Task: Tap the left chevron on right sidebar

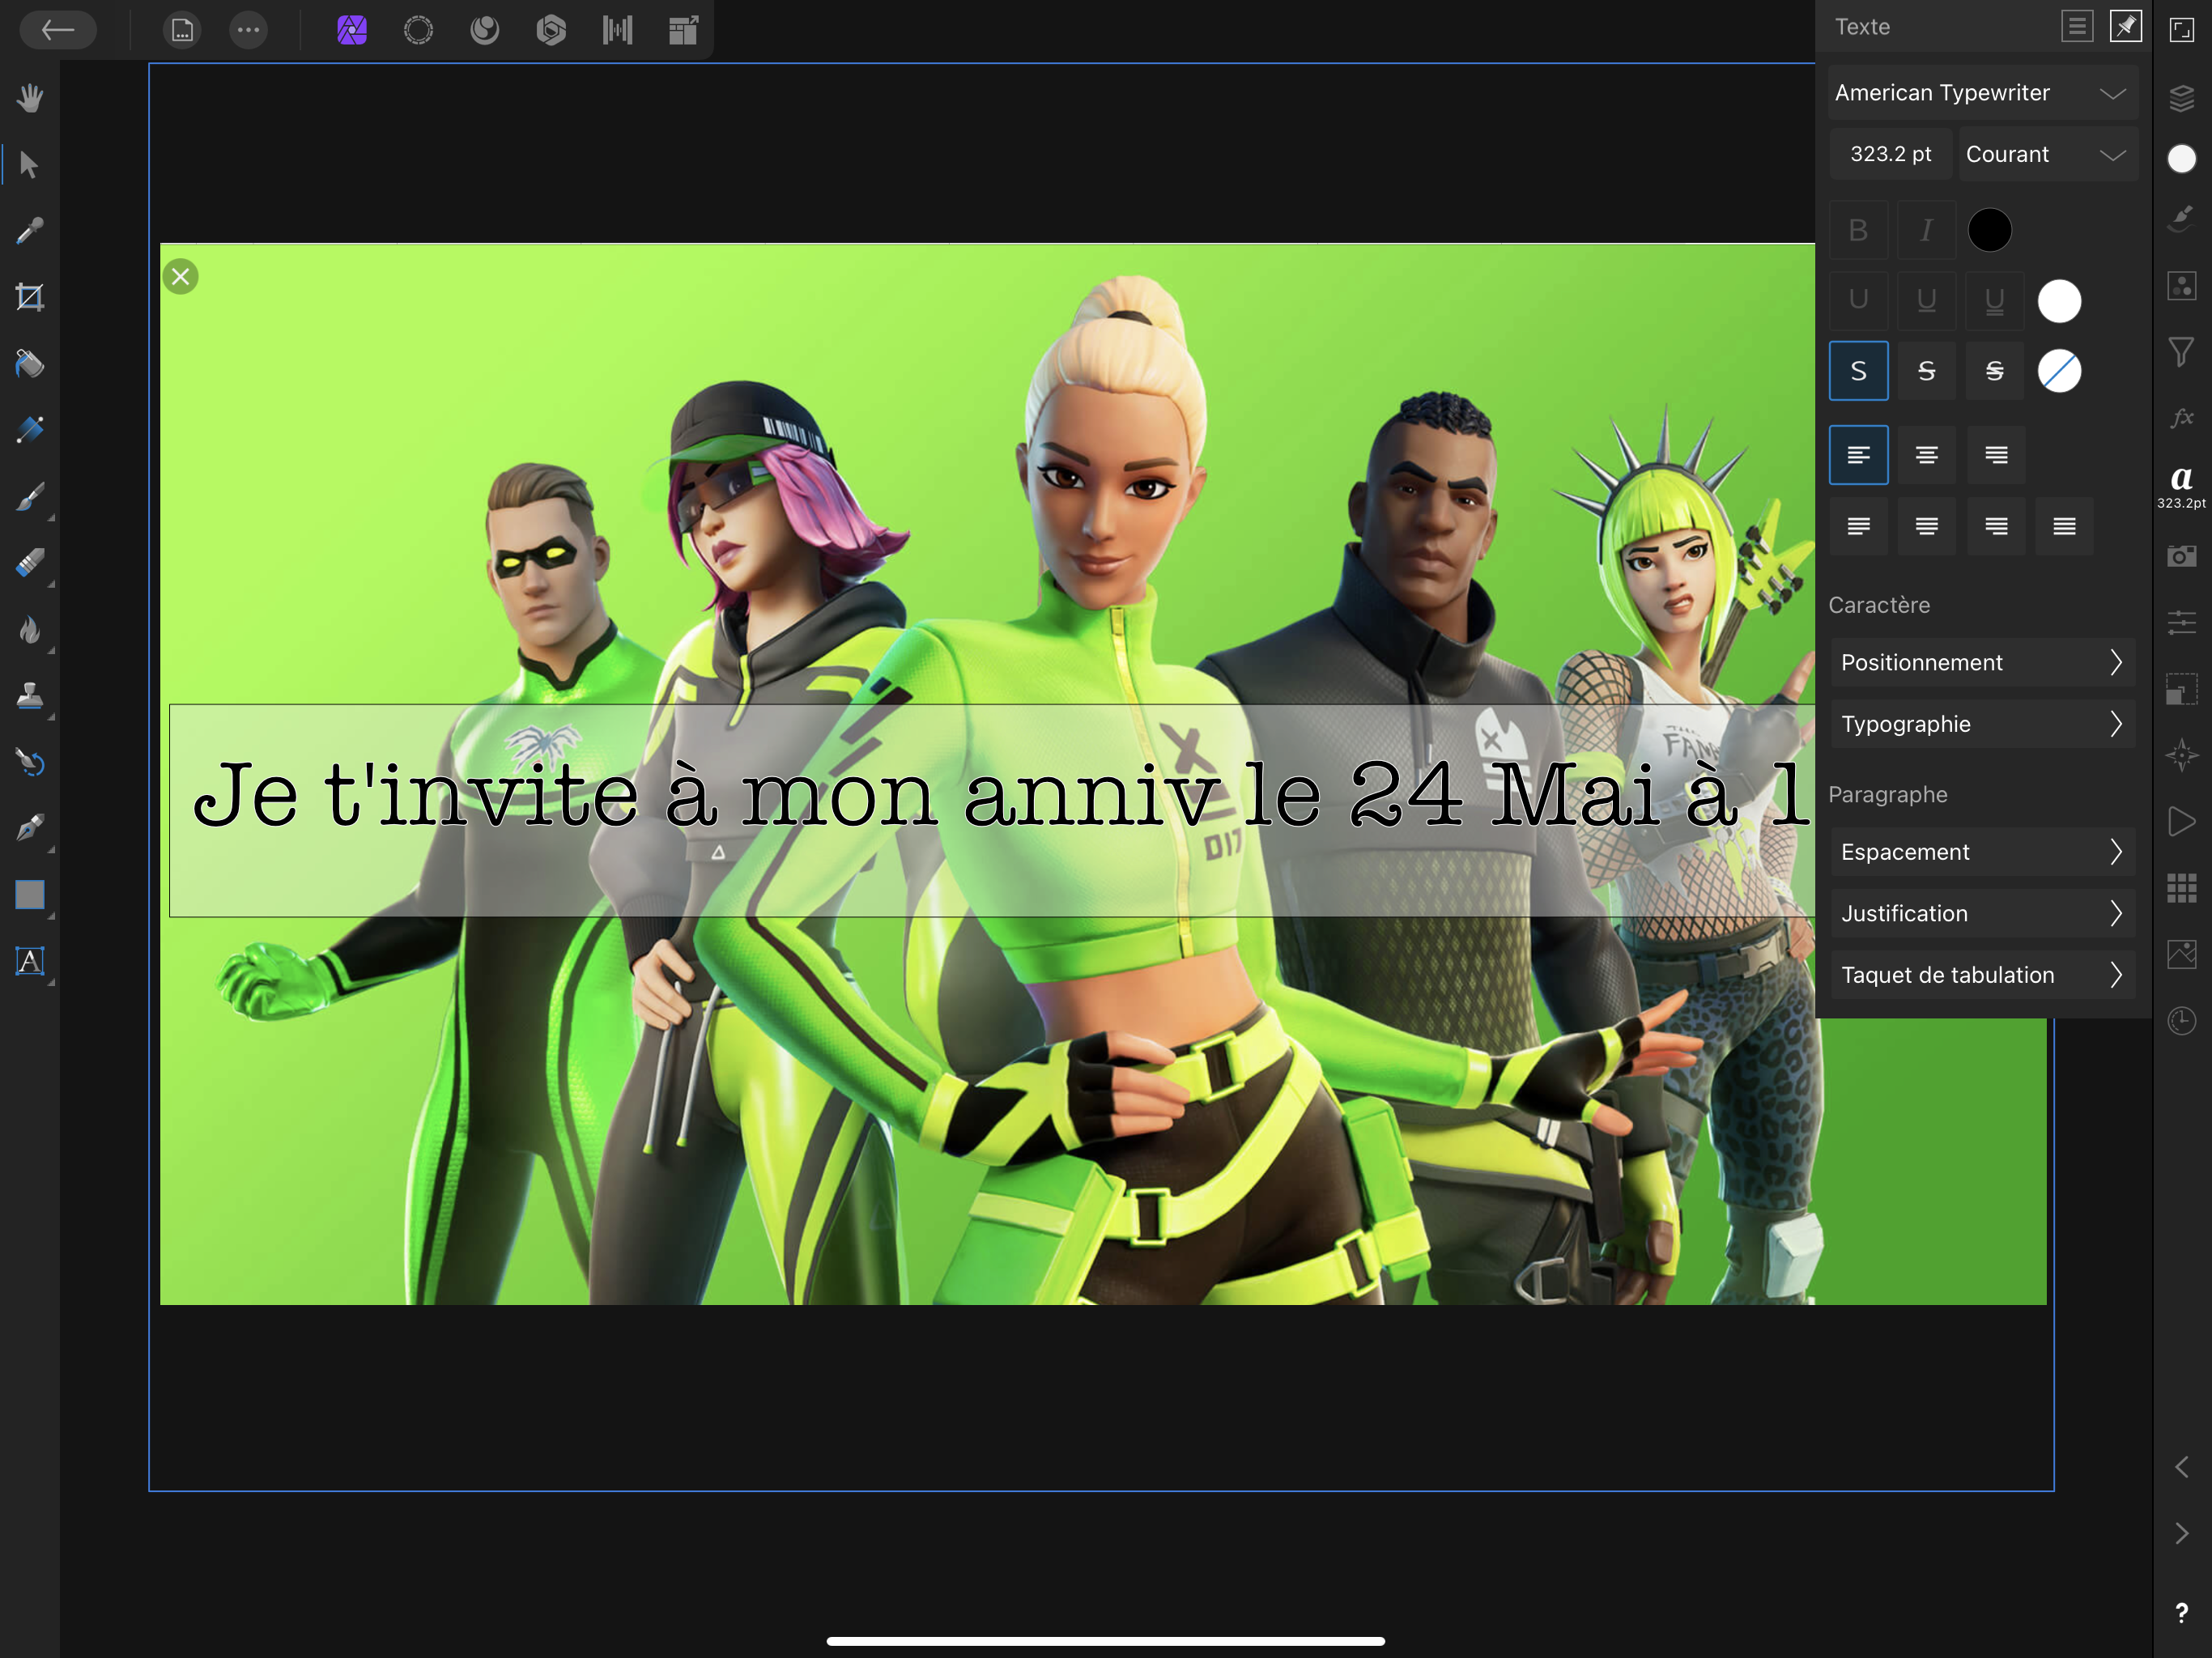Action: tap(2182, 1467)
